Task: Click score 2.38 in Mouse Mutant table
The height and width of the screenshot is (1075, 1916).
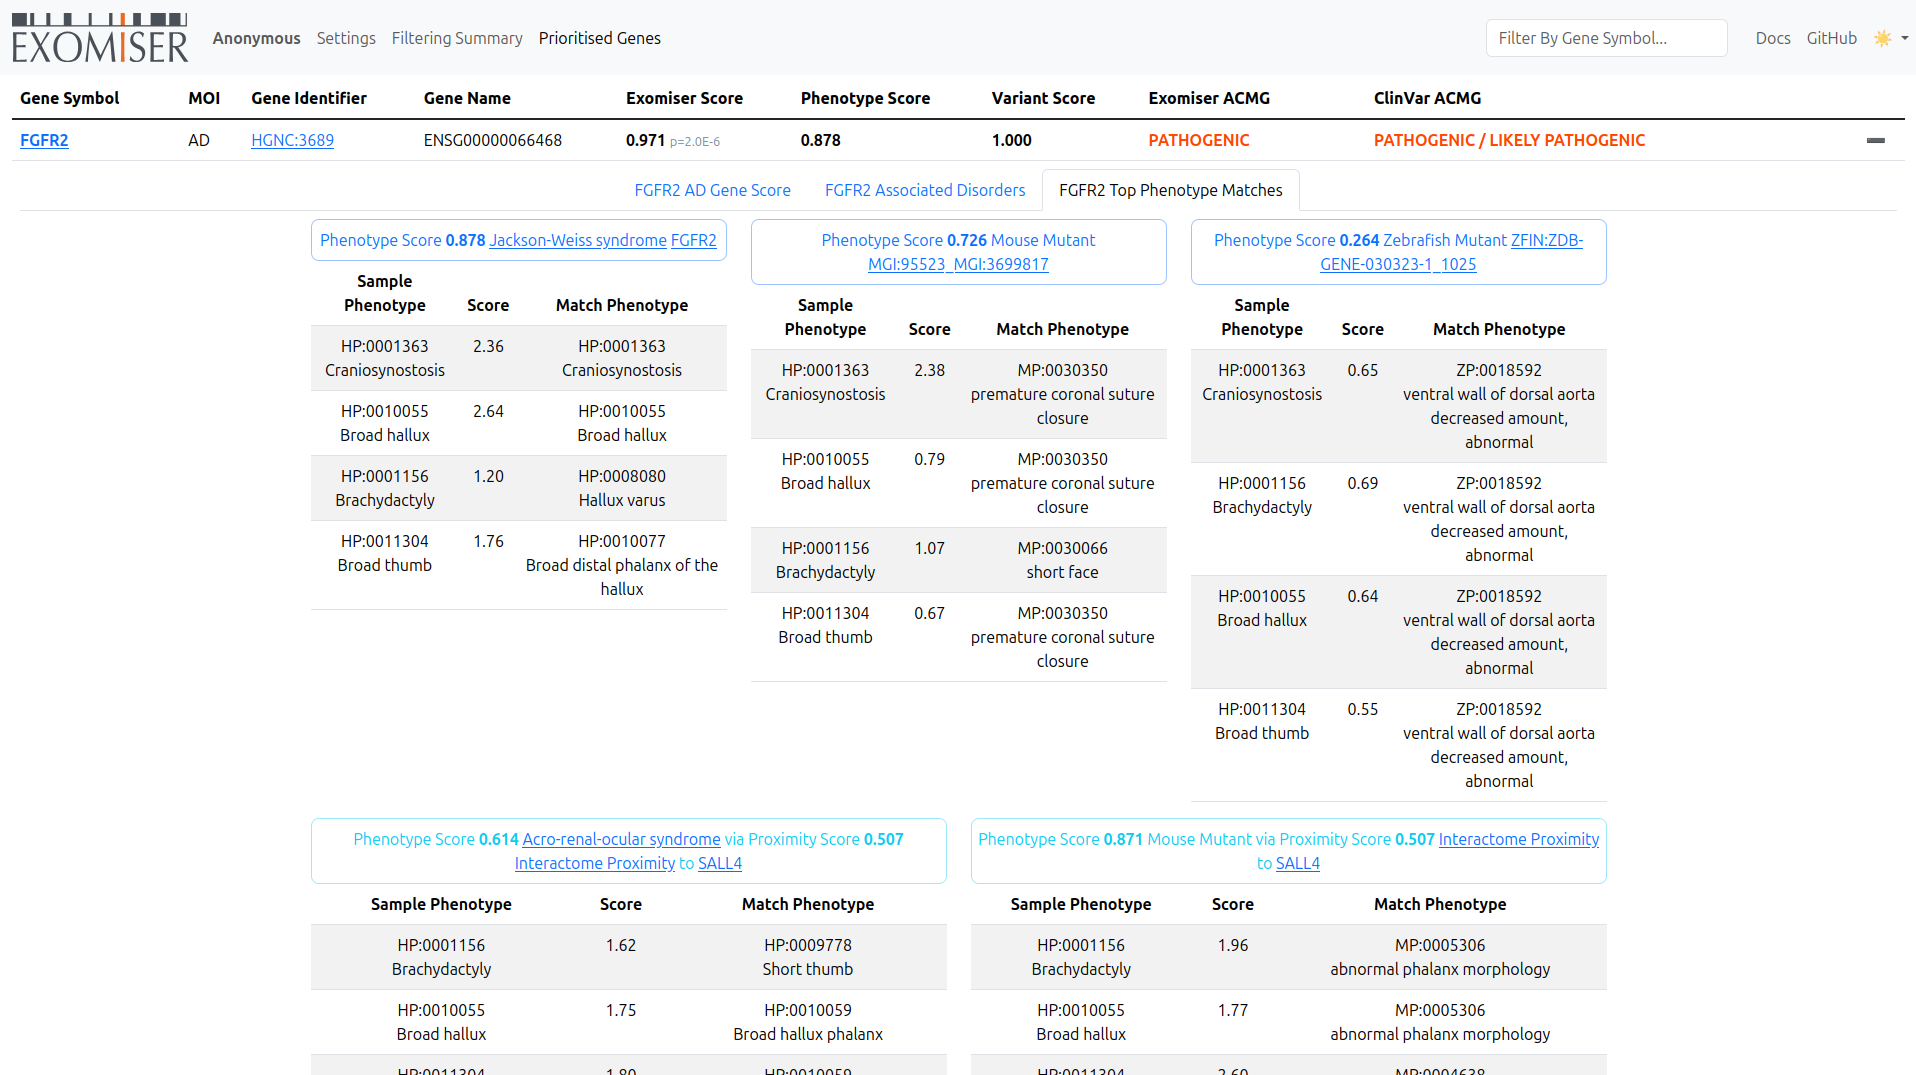Action: (929, 370)
